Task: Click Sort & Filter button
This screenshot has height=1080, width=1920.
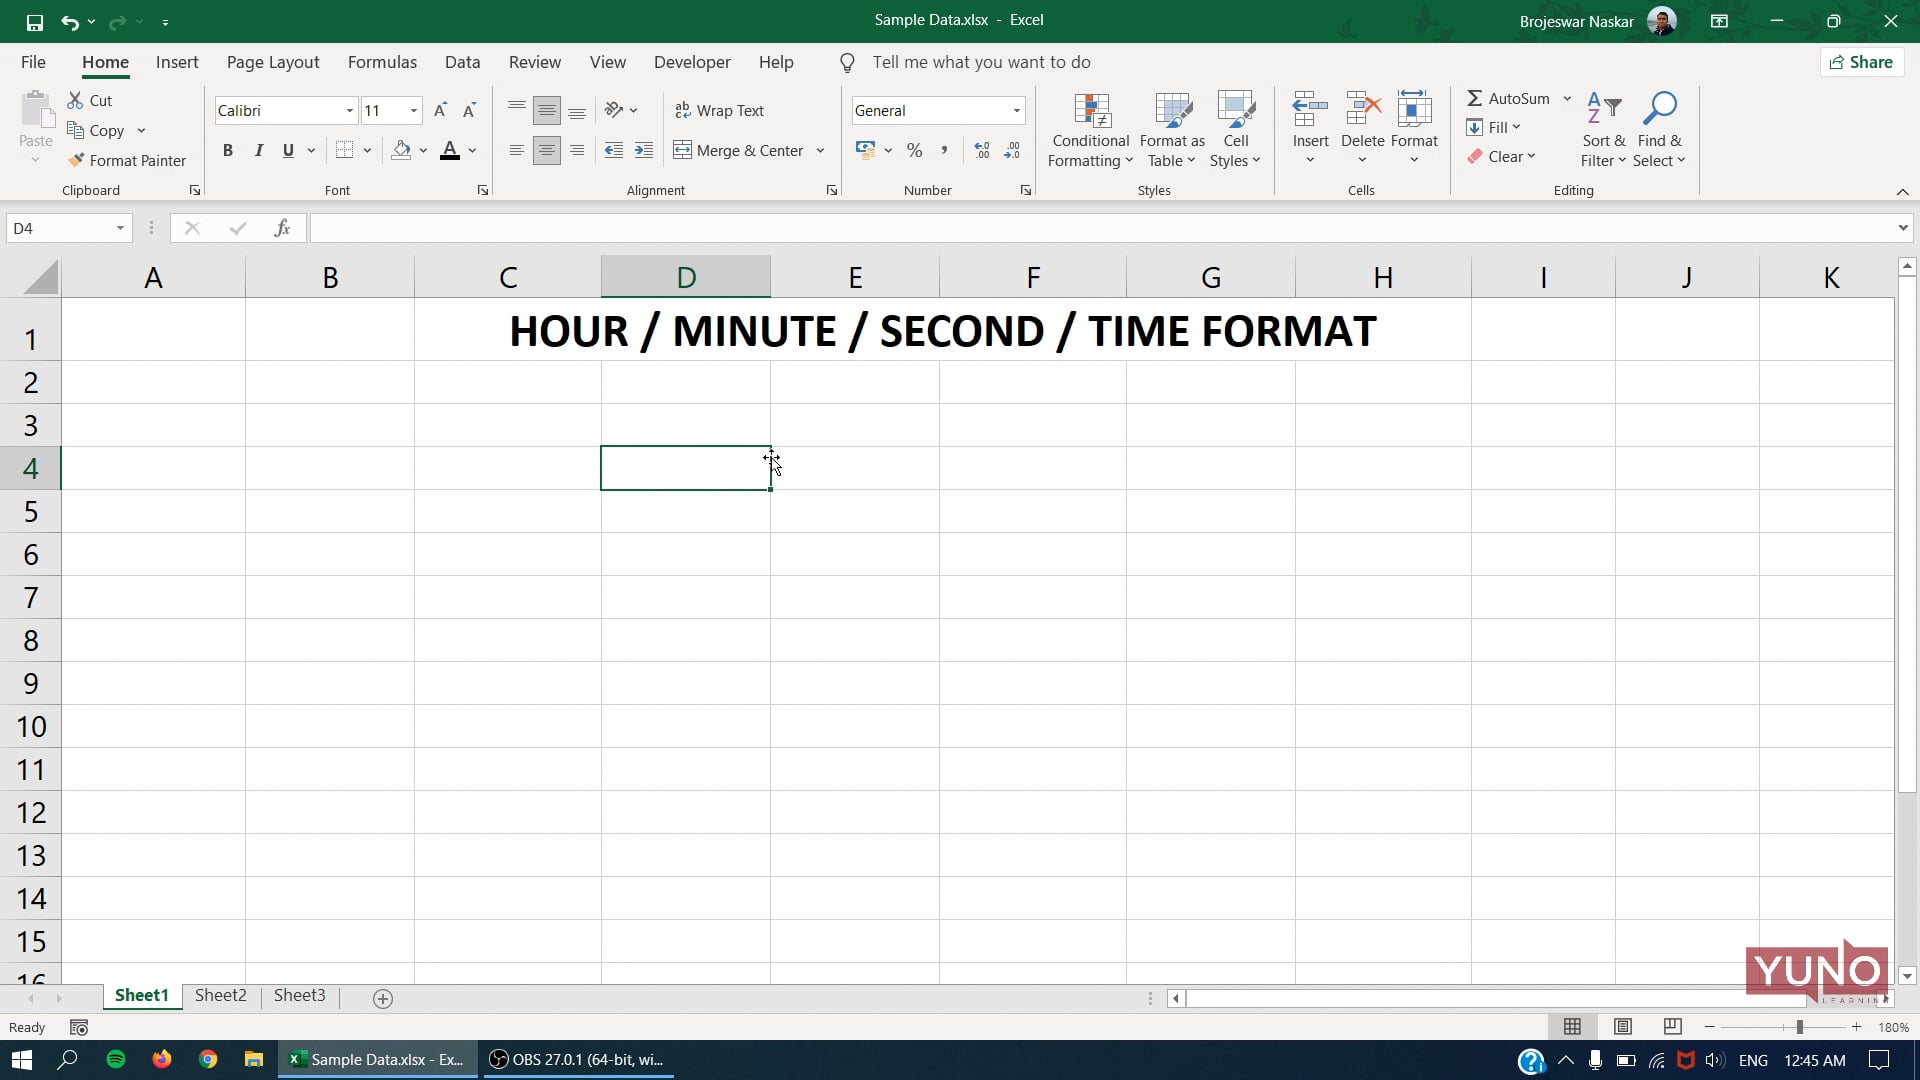Action: [1603, 130]
